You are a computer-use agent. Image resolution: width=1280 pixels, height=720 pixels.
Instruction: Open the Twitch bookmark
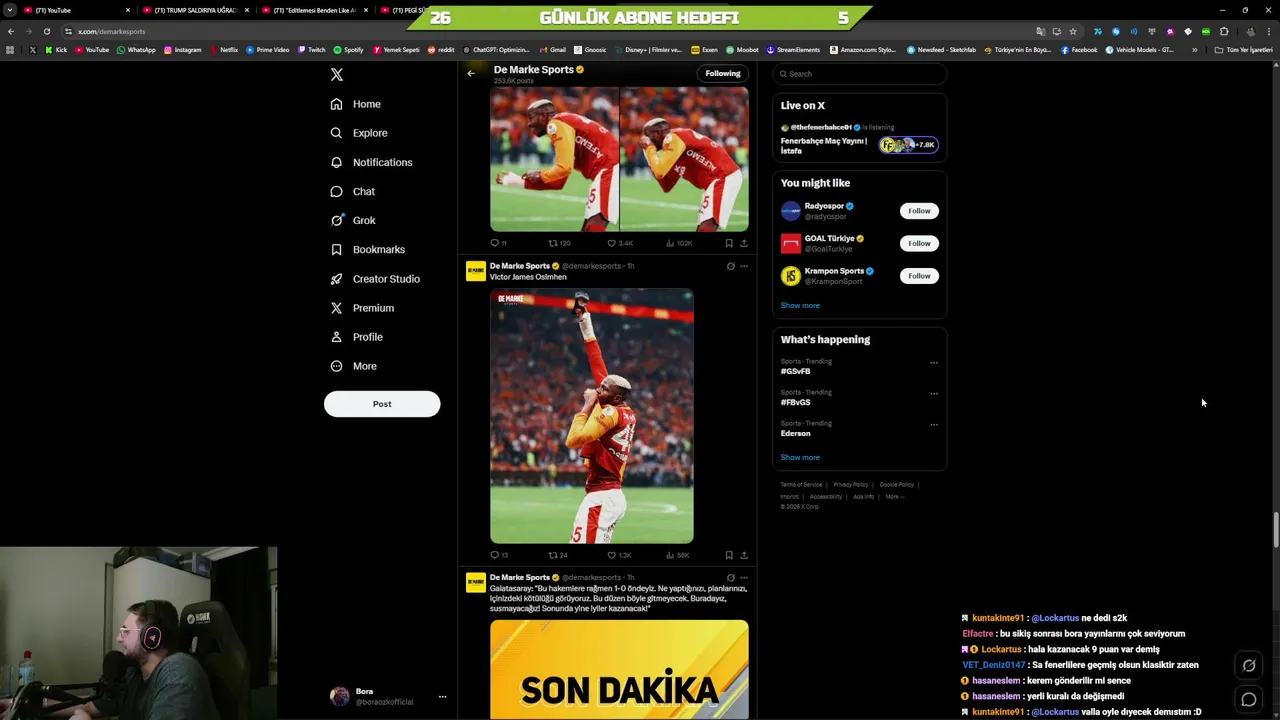312,49
